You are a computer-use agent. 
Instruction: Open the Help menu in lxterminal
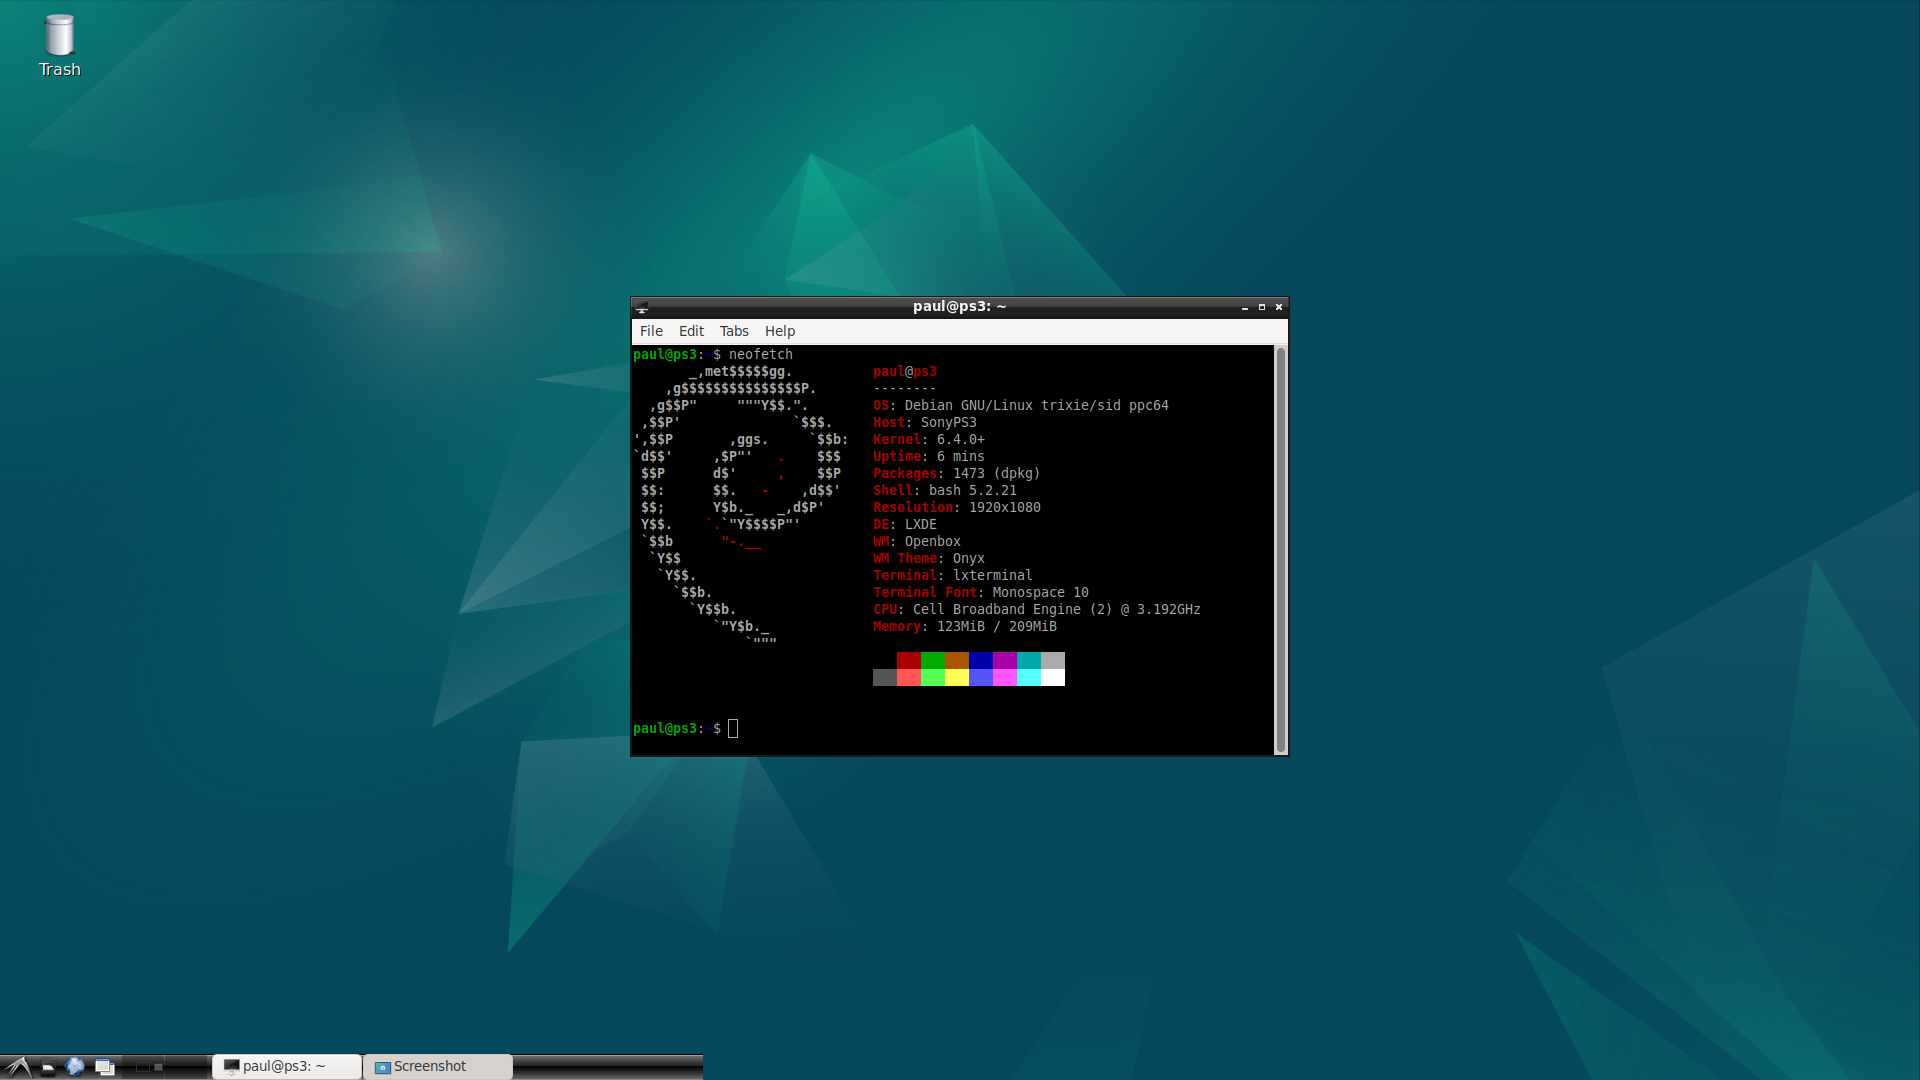pos(780,331)
